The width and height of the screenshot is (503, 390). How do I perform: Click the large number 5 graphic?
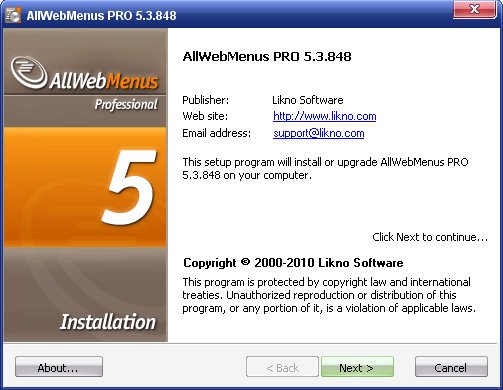tap(130, 188)
